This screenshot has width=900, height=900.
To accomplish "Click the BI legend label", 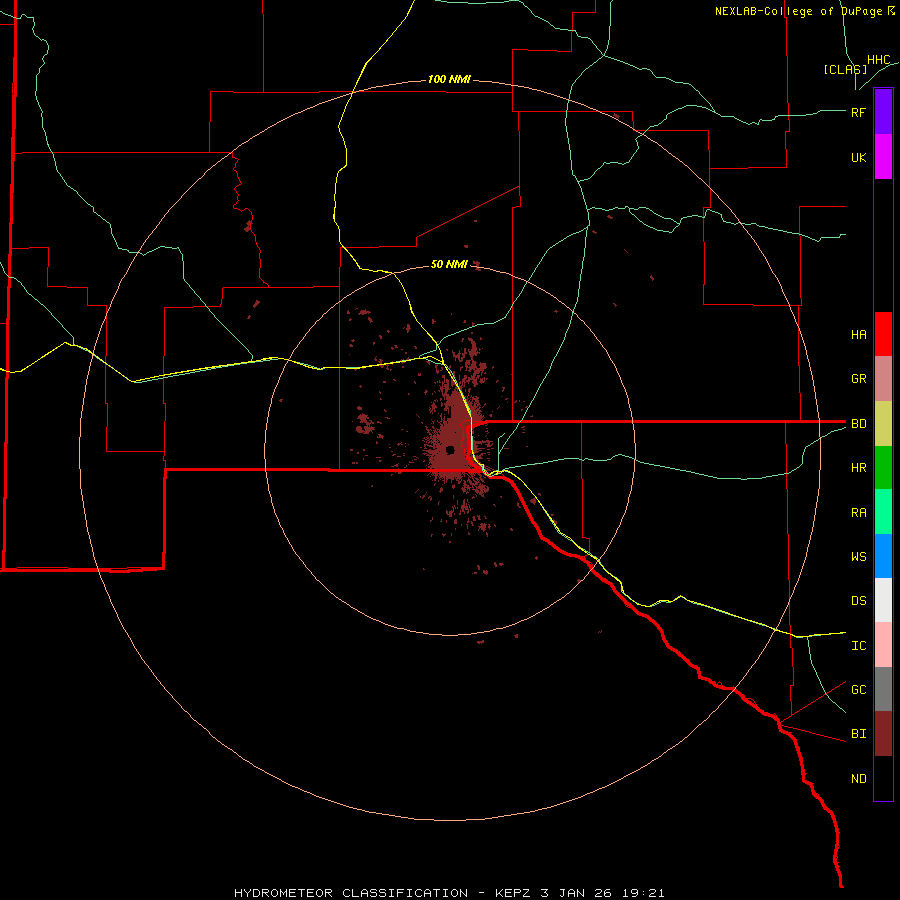I will point(858,734).
